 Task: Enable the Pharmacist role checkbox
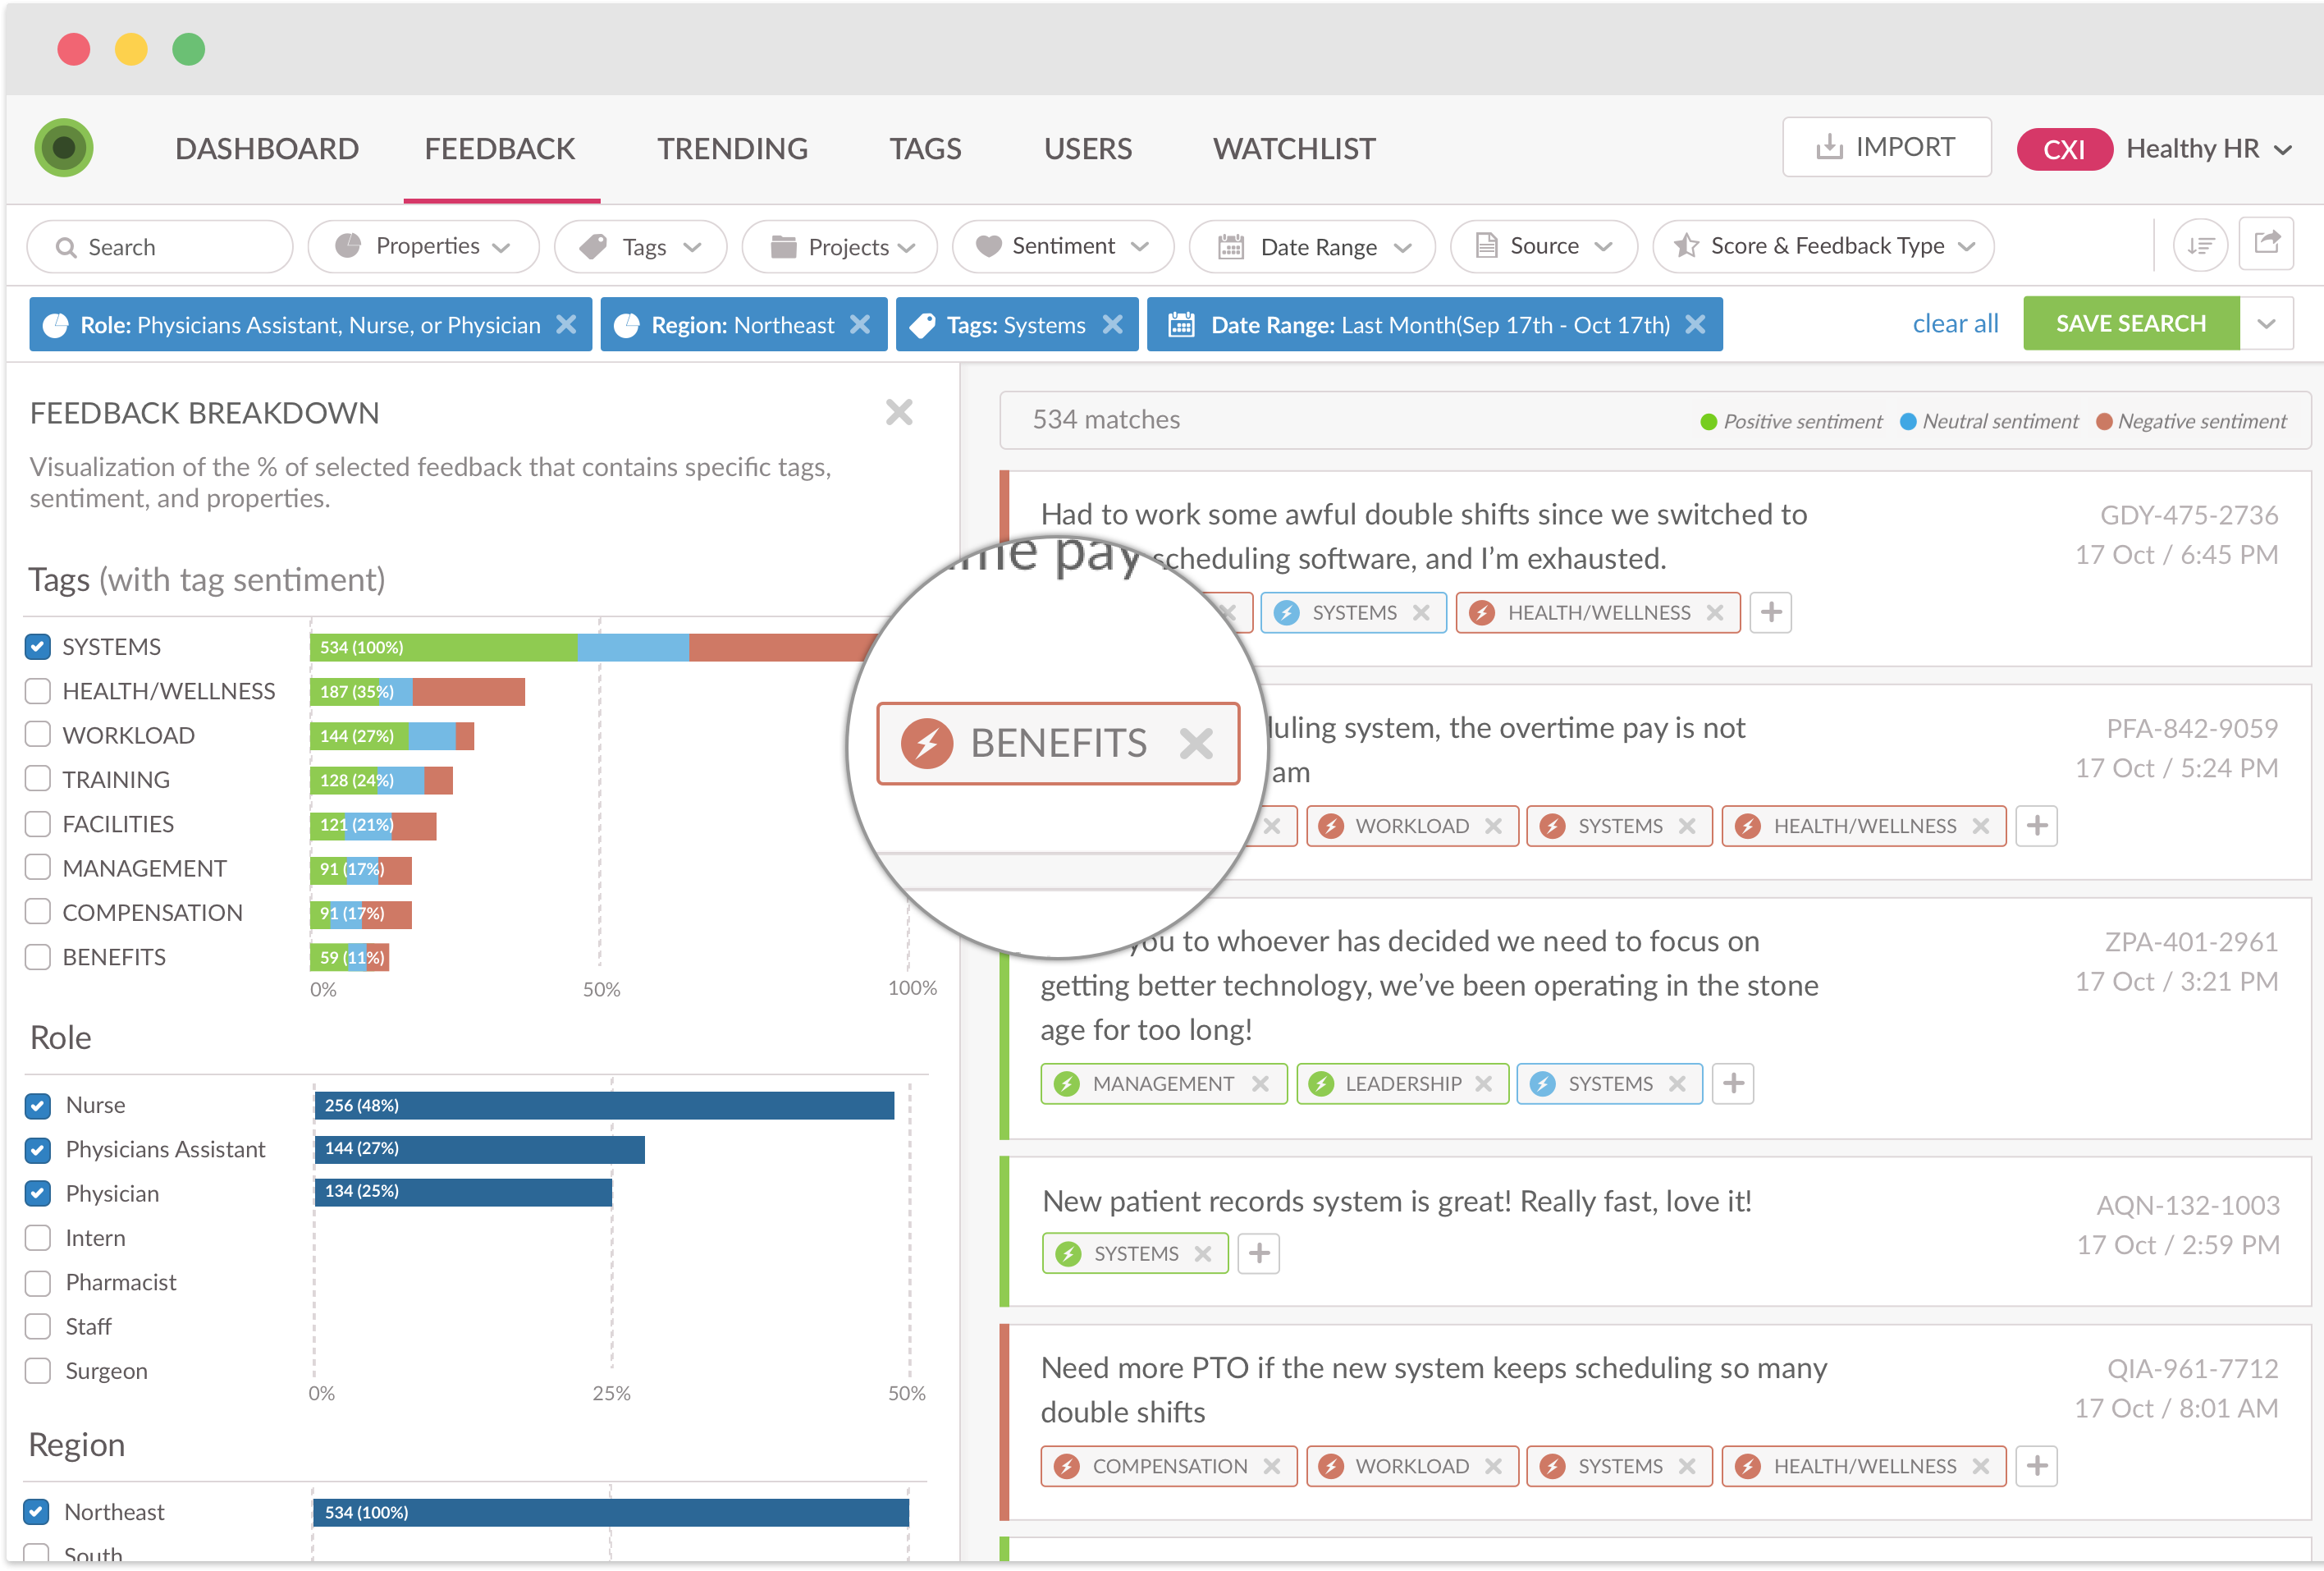[38, 1283]
